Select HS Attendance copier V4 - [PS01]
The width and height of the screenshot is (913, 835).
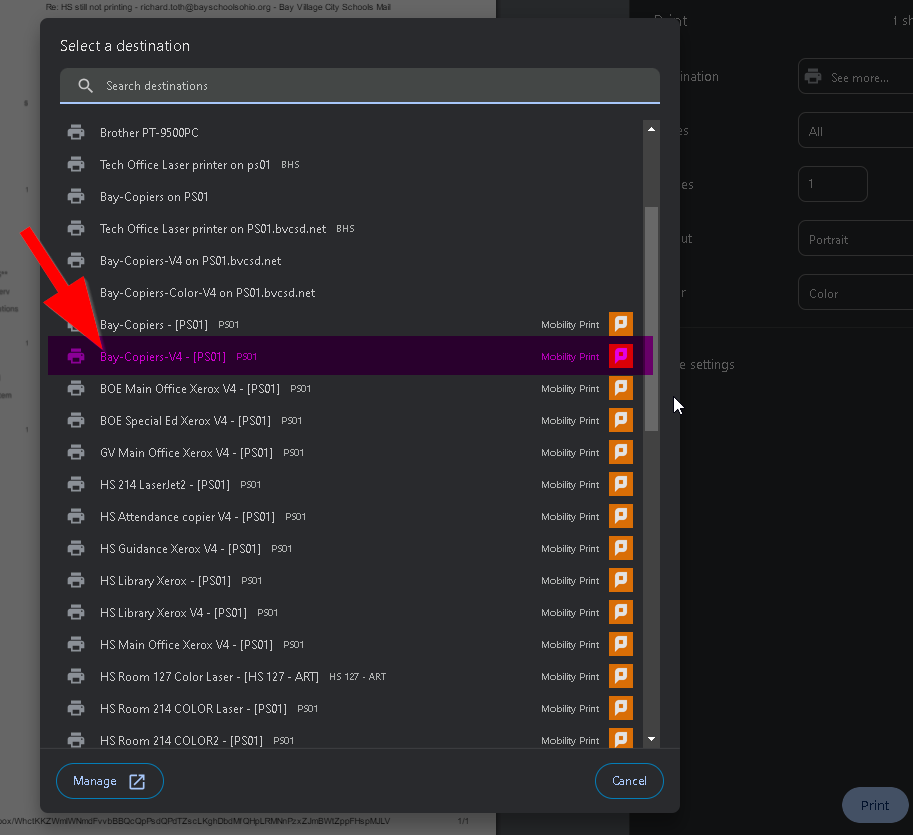point(350,516)
